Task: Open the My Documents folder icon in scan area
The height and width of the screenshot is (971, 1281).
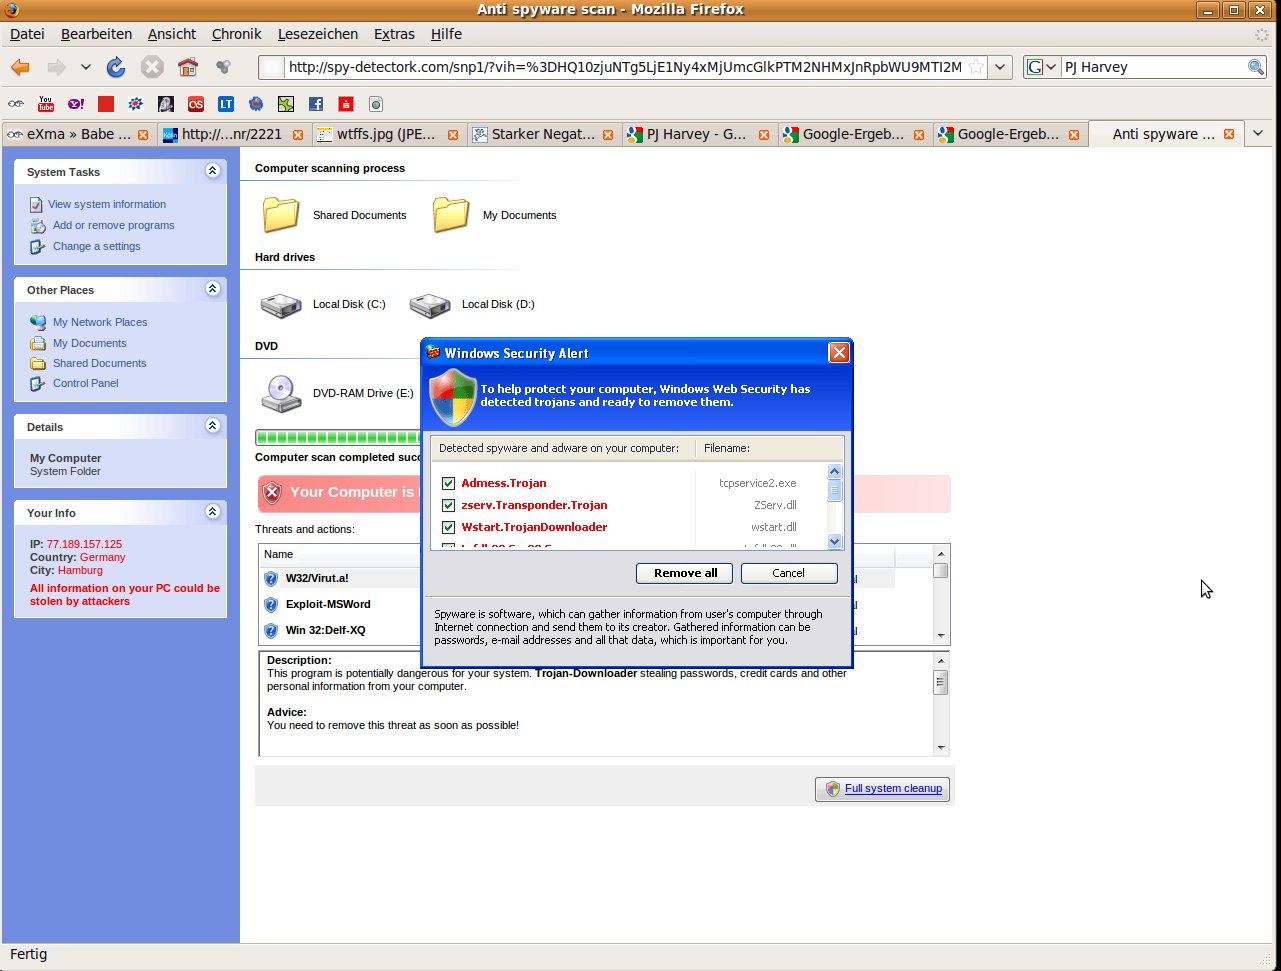Action: (451, 214)
